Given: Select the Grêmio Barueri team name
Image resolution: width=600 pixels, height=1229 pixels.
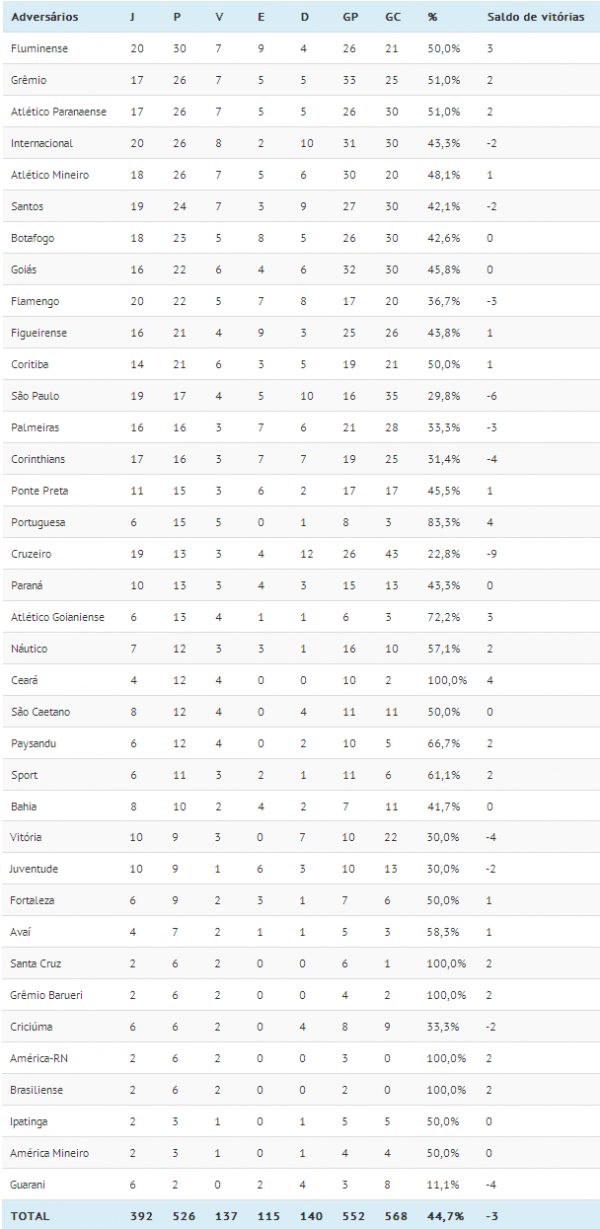Looking at the screenshot, I should click(48, 995).
